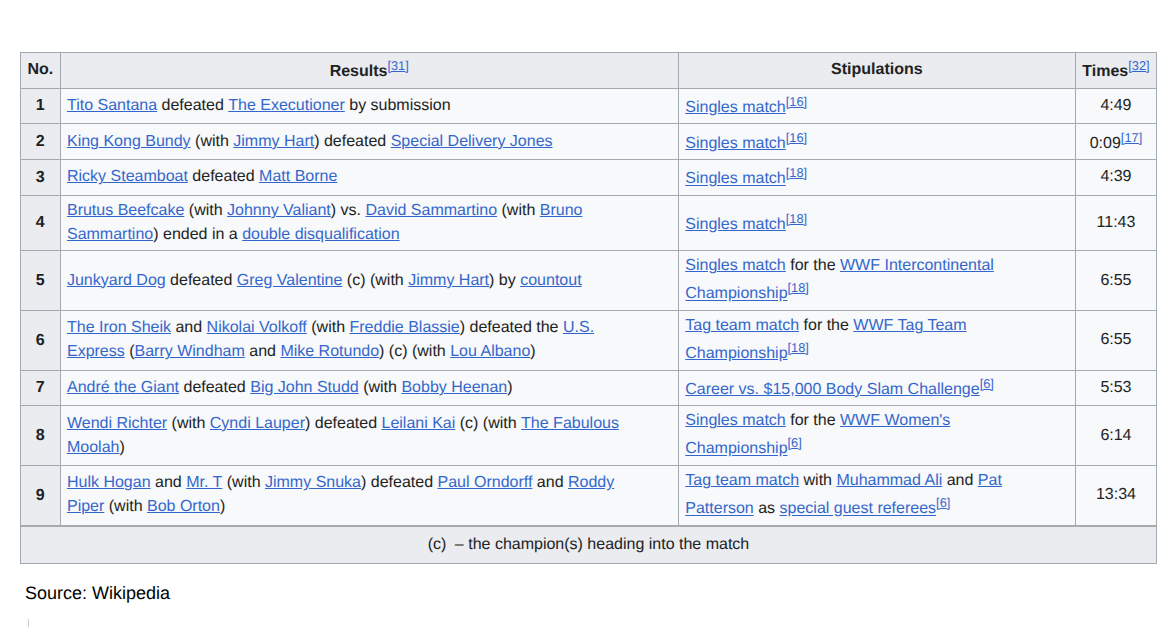The height and width of the screenshot is (627, 1176).
Task: Follow the Muhammad Ali link
Action: 889,480
